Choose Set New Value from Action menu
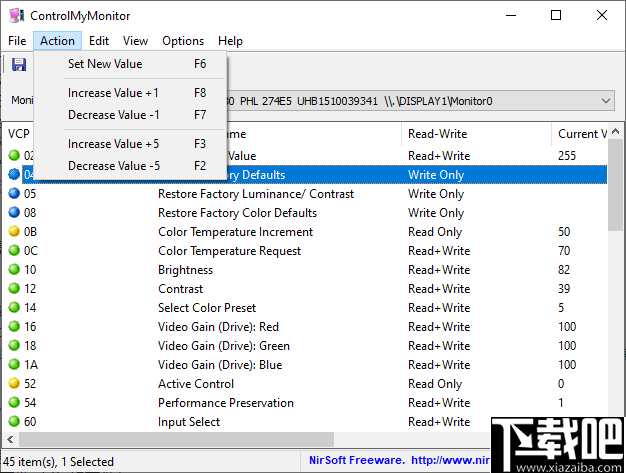Viewport: 626px width, 473px height. tap(131, 64)
